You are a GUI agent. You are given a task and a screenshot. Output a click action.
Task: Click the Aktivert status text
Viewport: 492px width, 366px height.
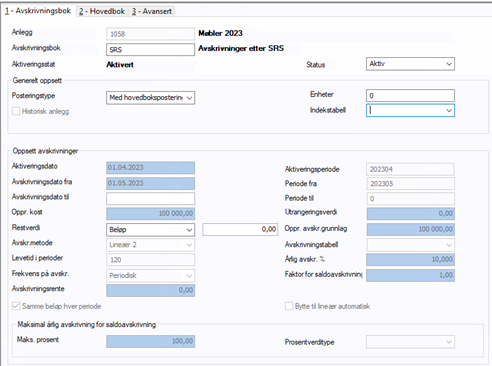120,65
